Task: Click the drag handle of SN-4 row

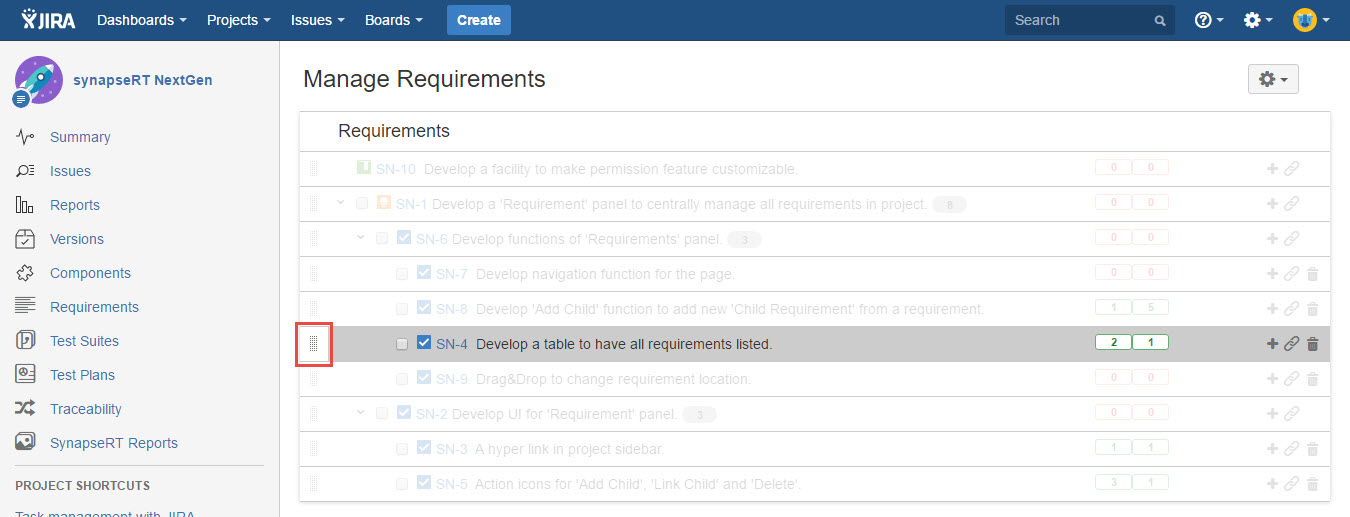Action: (313, 344)
